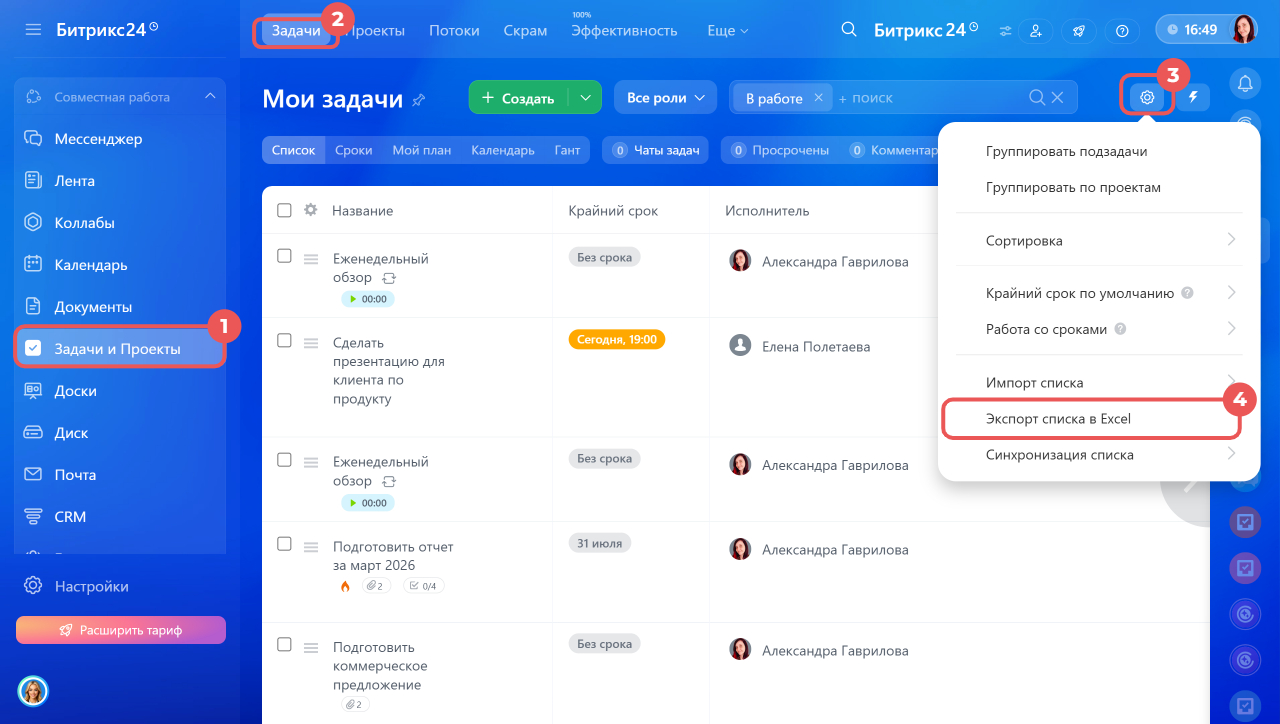Click the lightning automation icon
1280x724 pixels.
[x=1193, y=98]
